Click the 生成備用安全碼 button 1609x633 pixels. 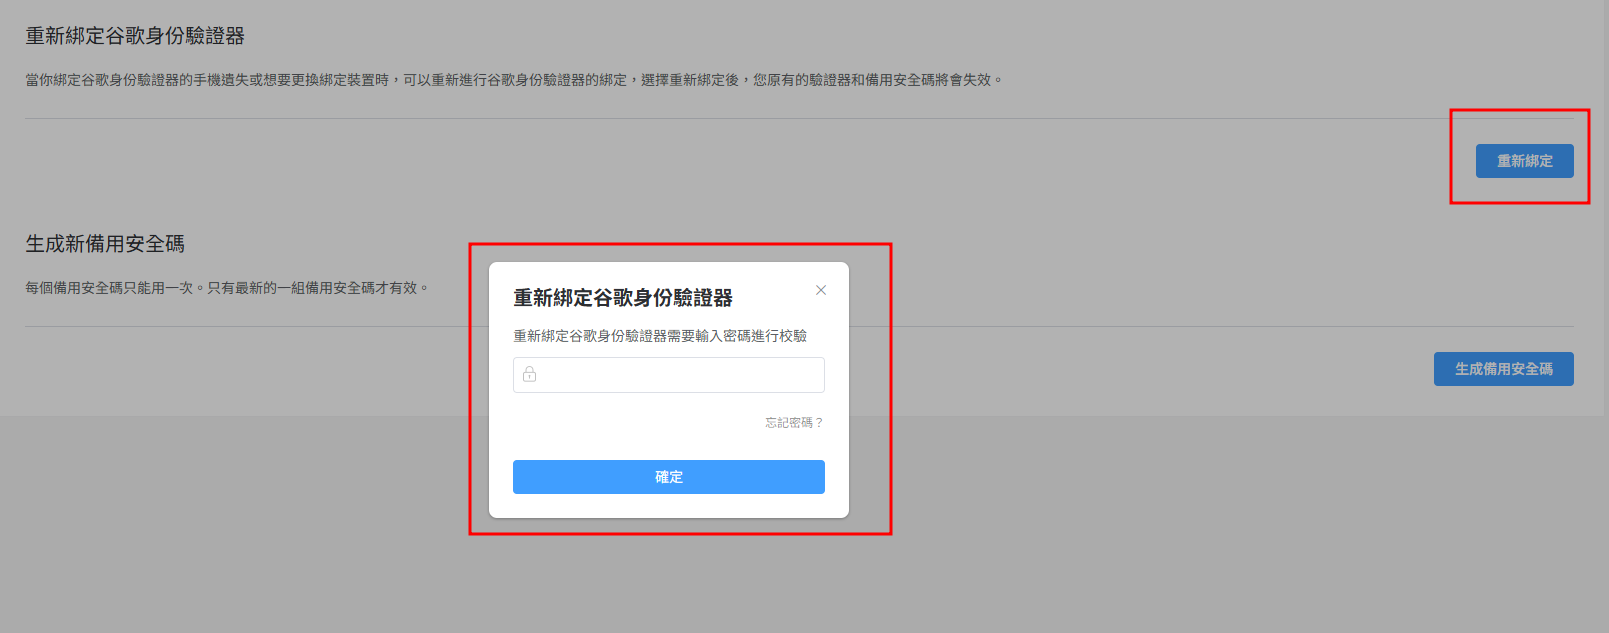(1504, 369)
